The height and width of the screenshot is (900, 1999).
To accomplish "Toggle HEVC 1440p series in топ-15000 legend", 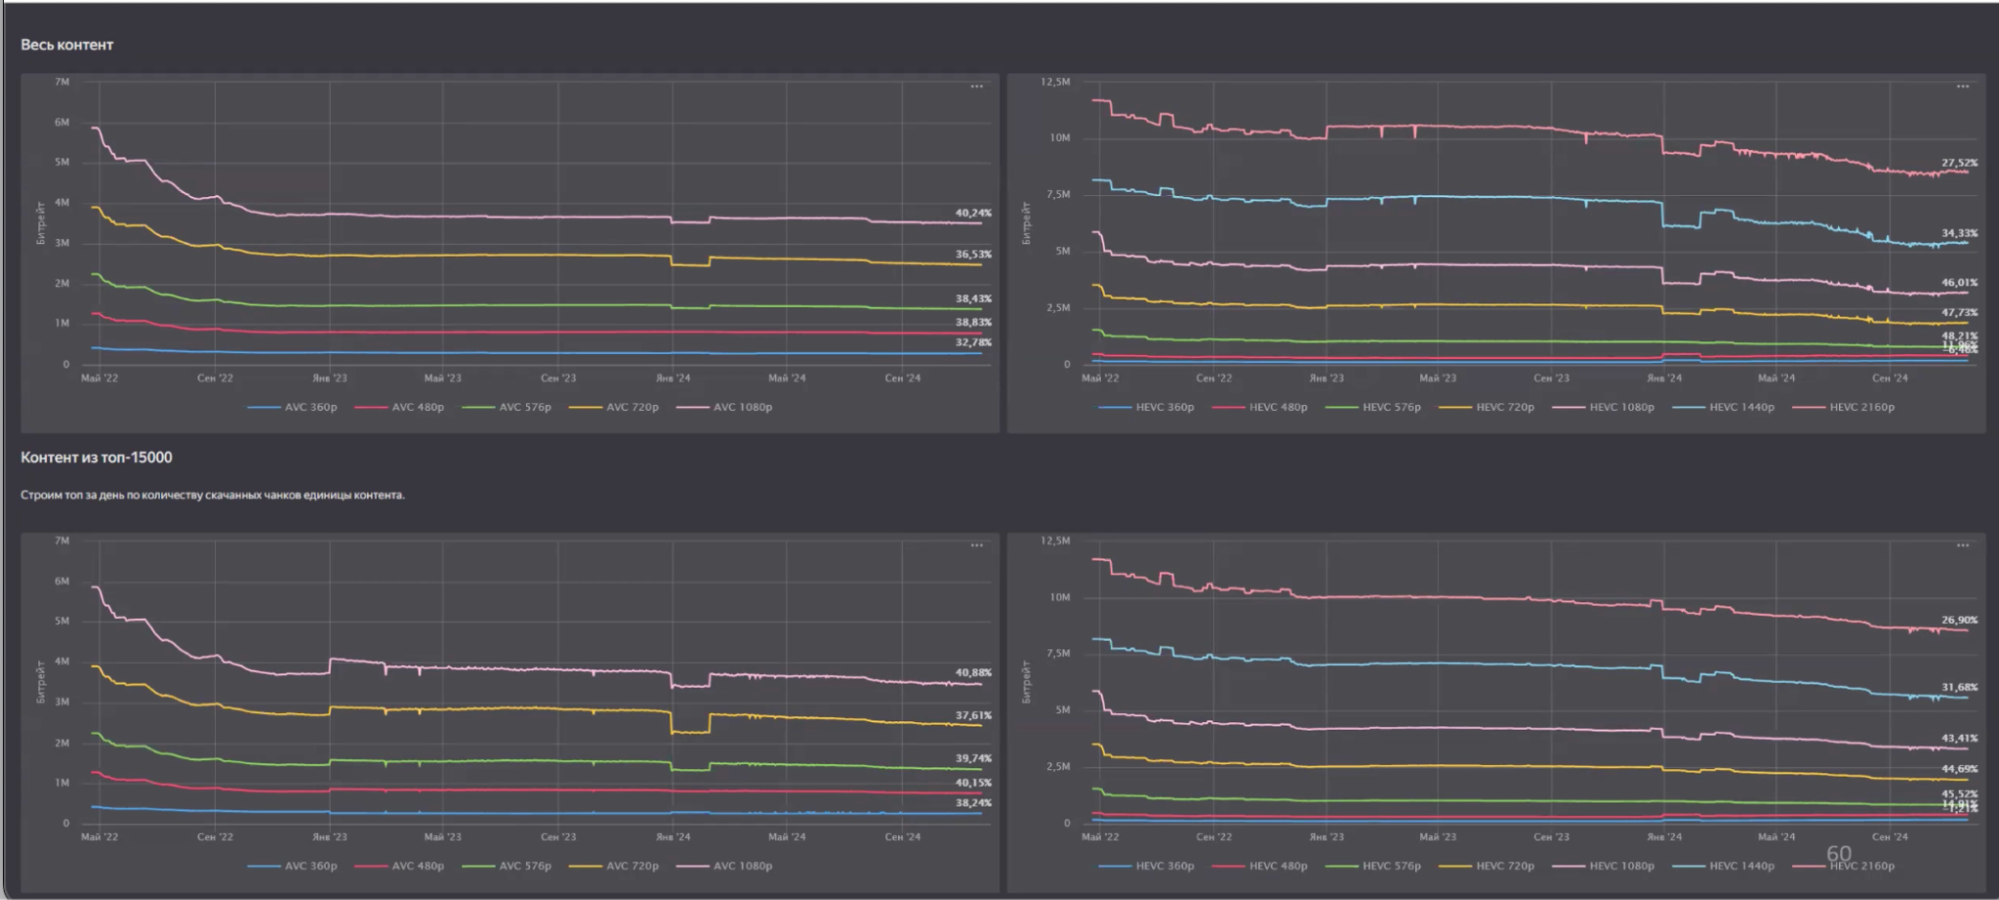I will point(1723,866).
